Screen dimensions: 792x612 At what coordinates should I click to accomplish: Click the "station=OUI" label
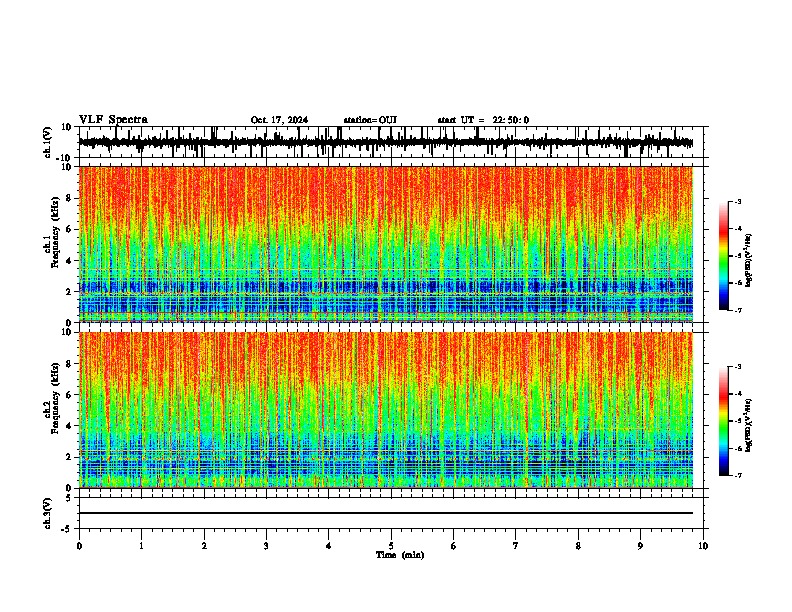tap(370, 120)
